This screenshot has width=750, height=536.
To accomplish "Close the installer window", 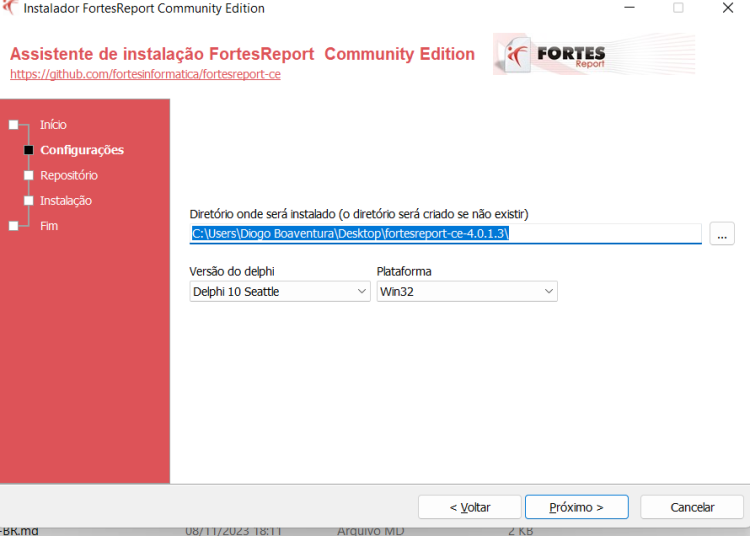I will pyautogui.click(x=728, y=8).
